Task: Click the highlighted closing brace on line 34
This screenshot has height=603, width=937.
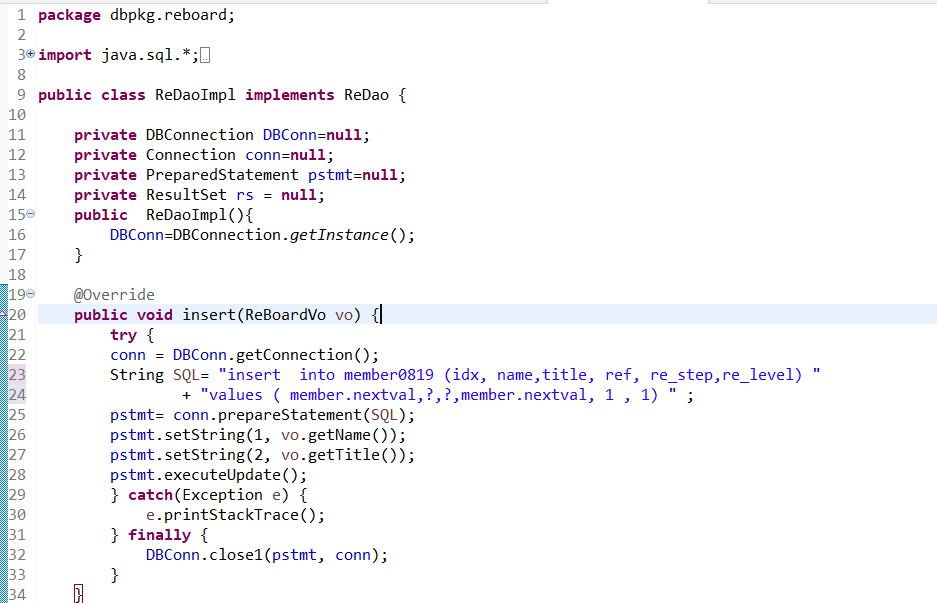Action: pyautogui.click(x=78, y=594)
